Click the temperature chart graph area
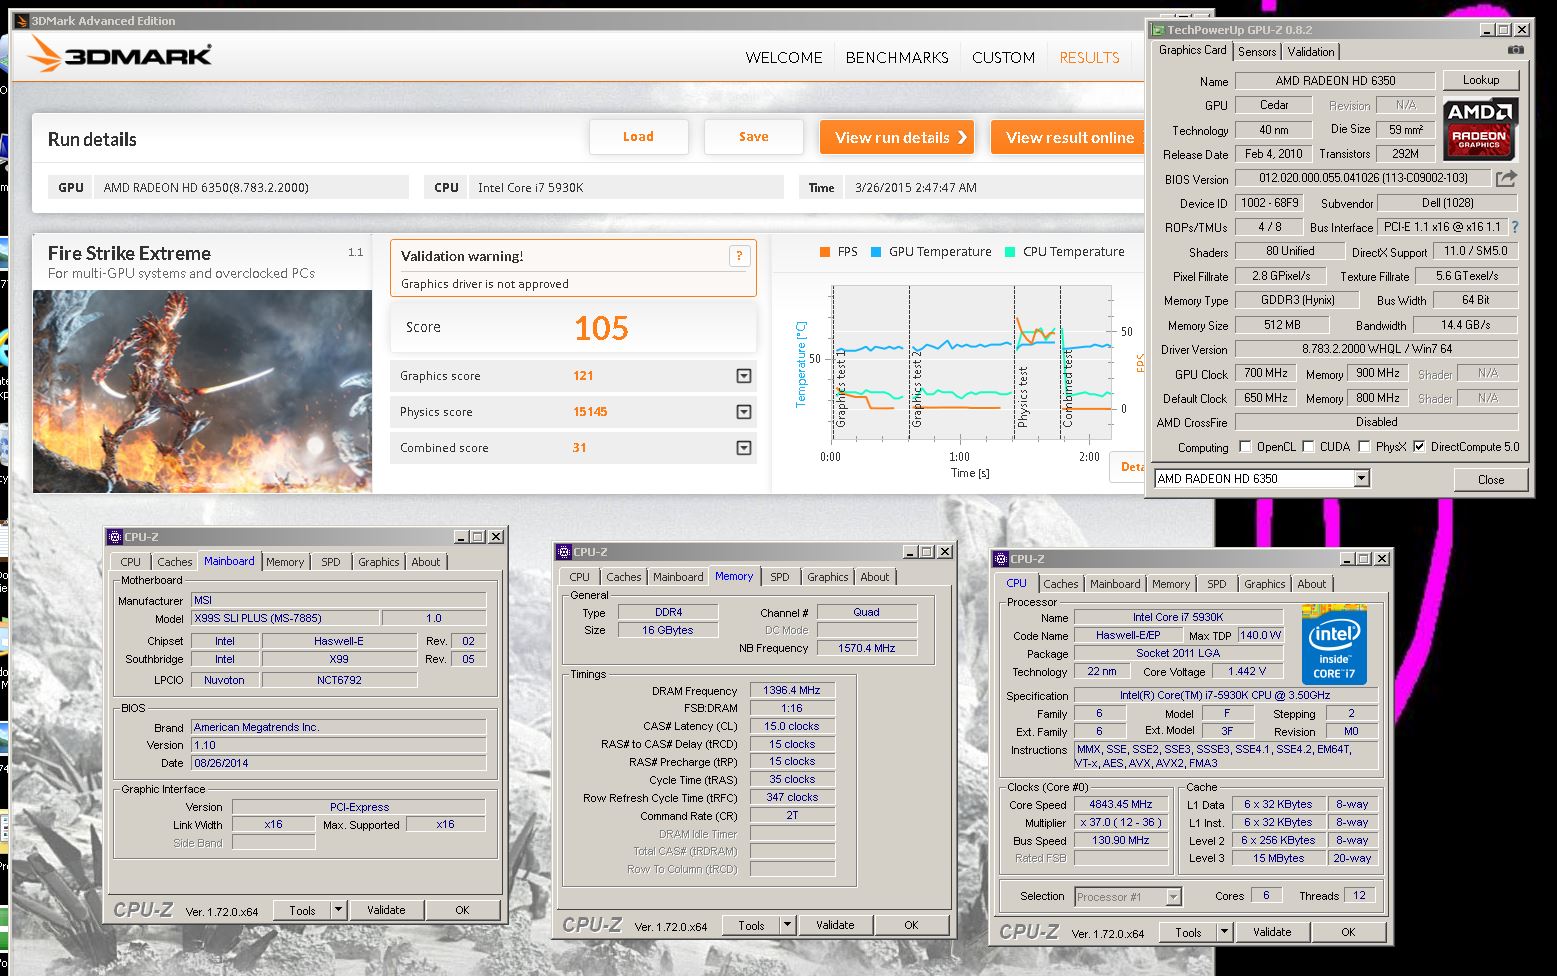 point(971,363)
